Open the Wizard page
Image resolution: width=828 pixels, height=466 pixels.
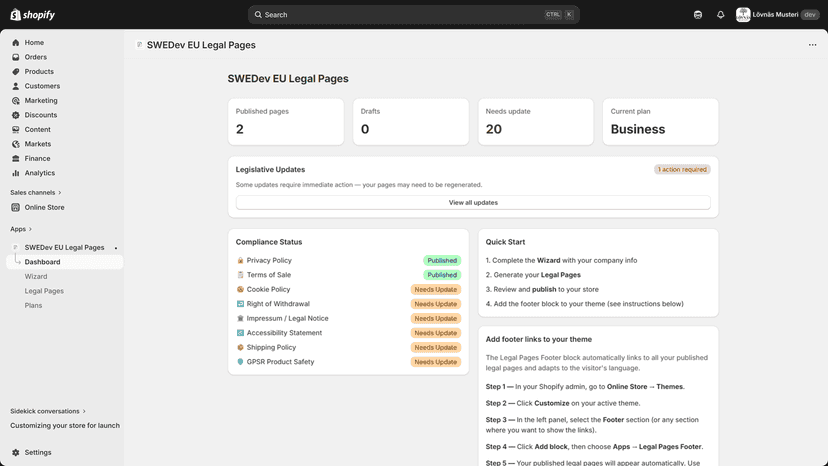click(36, 276)
